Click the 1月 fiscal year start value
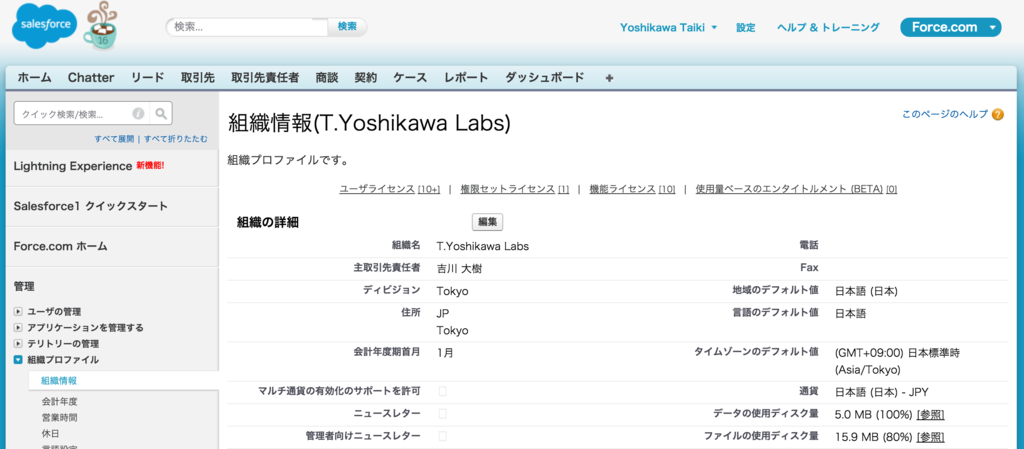This screenshot has height=449, width=1024. point(445,353)
